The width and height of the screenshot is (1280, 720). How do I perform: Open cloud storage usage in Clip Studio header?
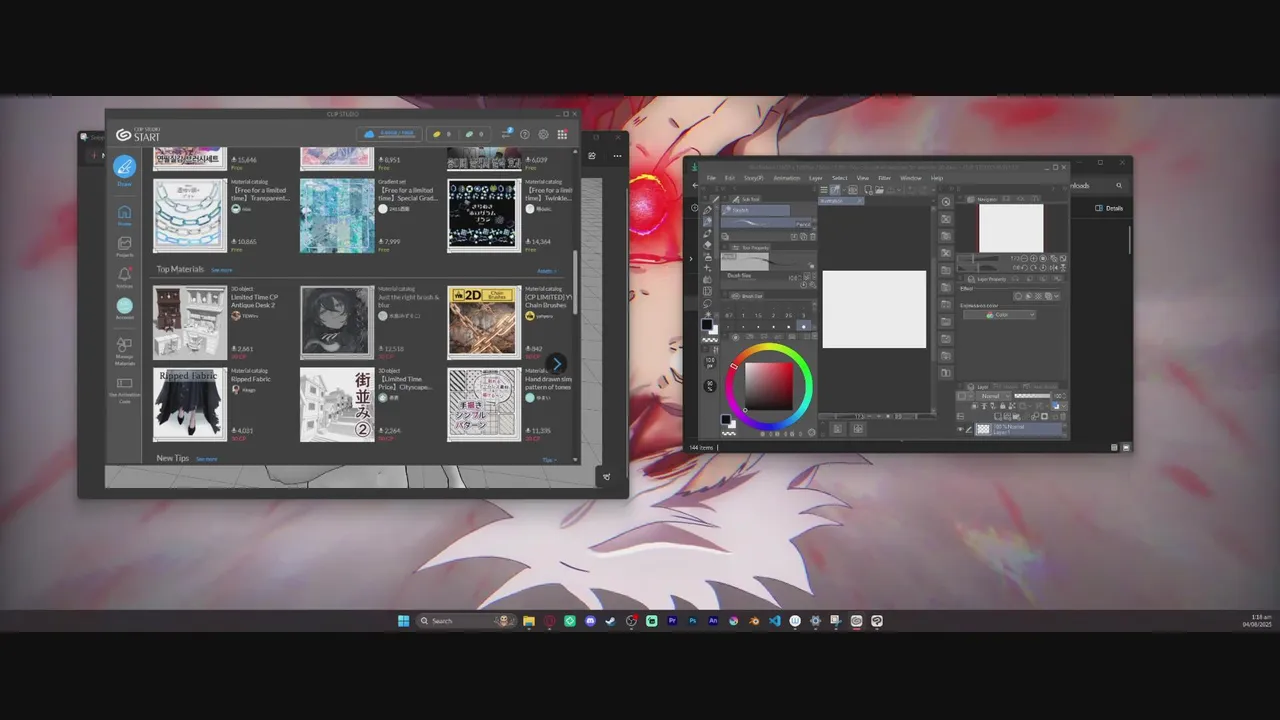coord(389,134)
